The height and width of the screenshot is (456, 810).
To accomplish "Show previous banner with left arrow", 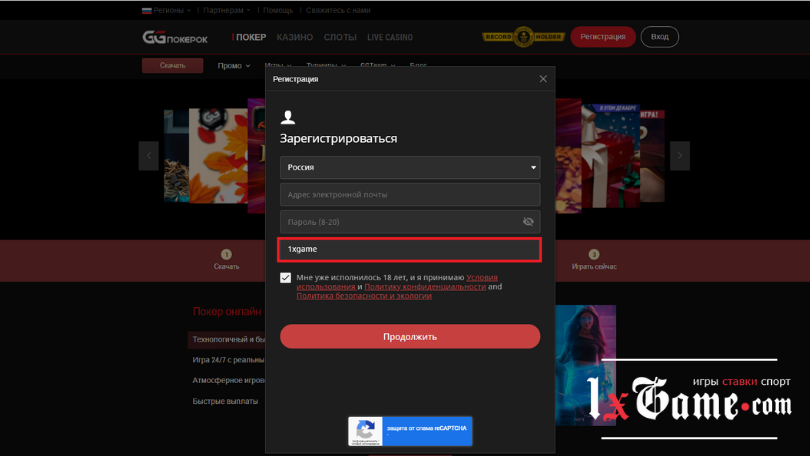I will click(x=149, y=155).
